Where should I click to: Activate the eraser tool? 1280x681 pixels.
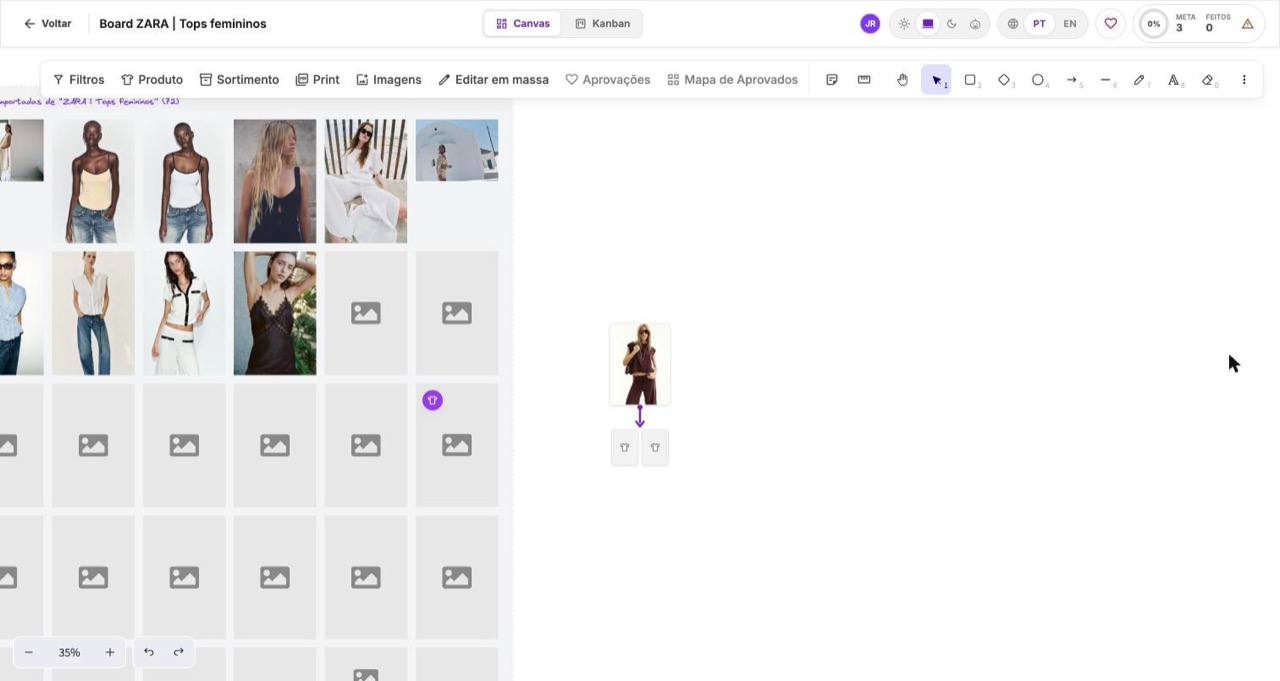[x=1208, y=80]
